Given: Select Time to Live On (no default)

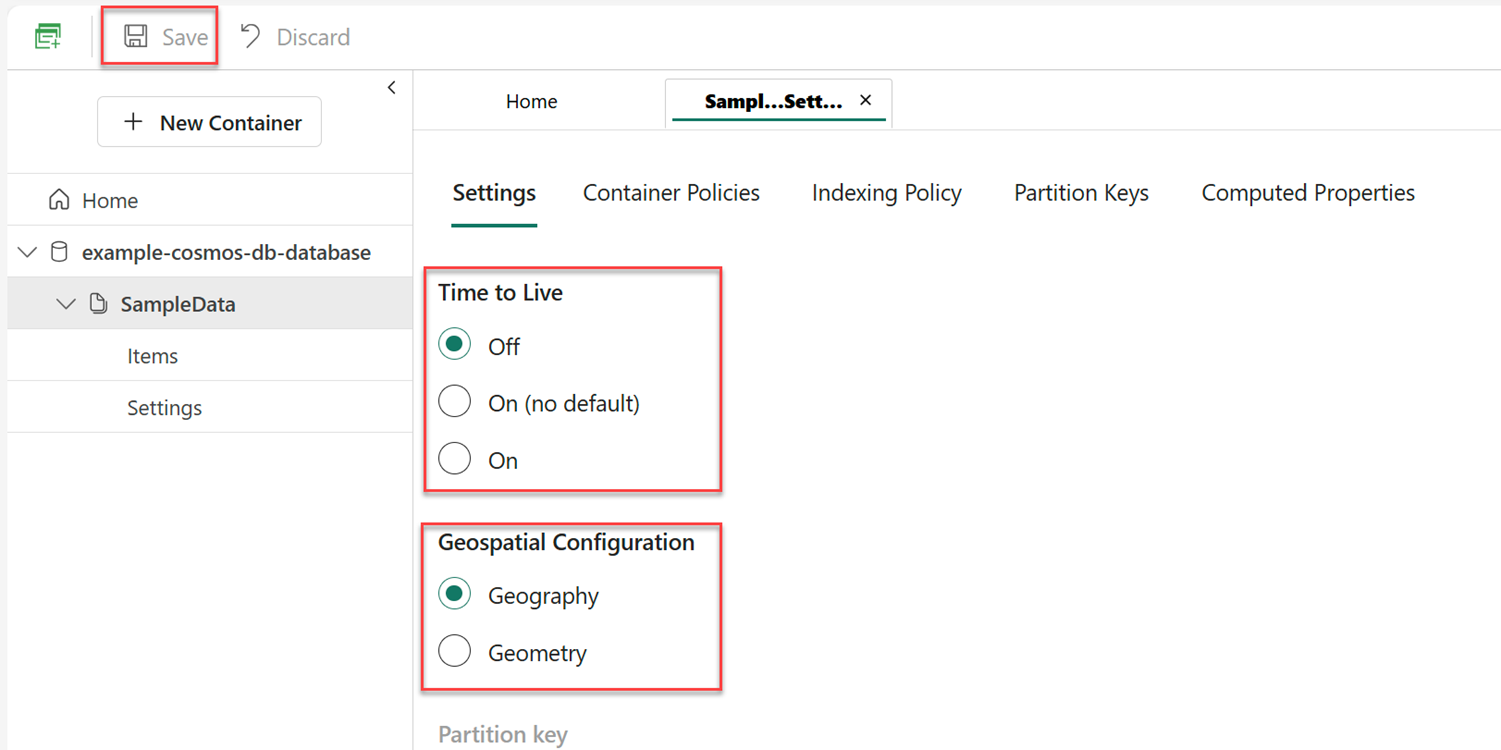Looking at the screenshot, I should (455, 402).
